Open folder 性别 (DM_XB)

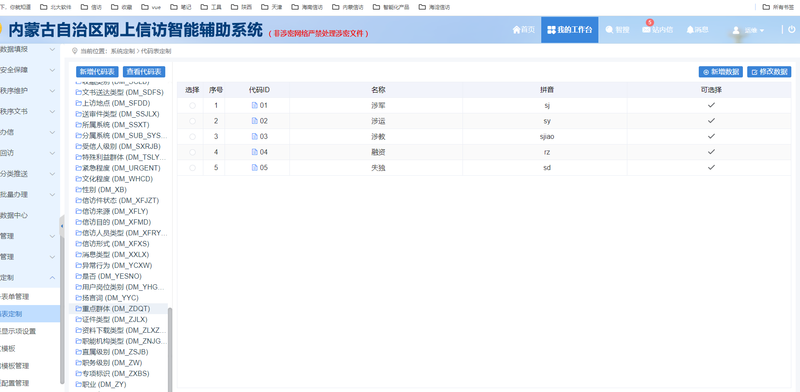click(x=101, y=190)
